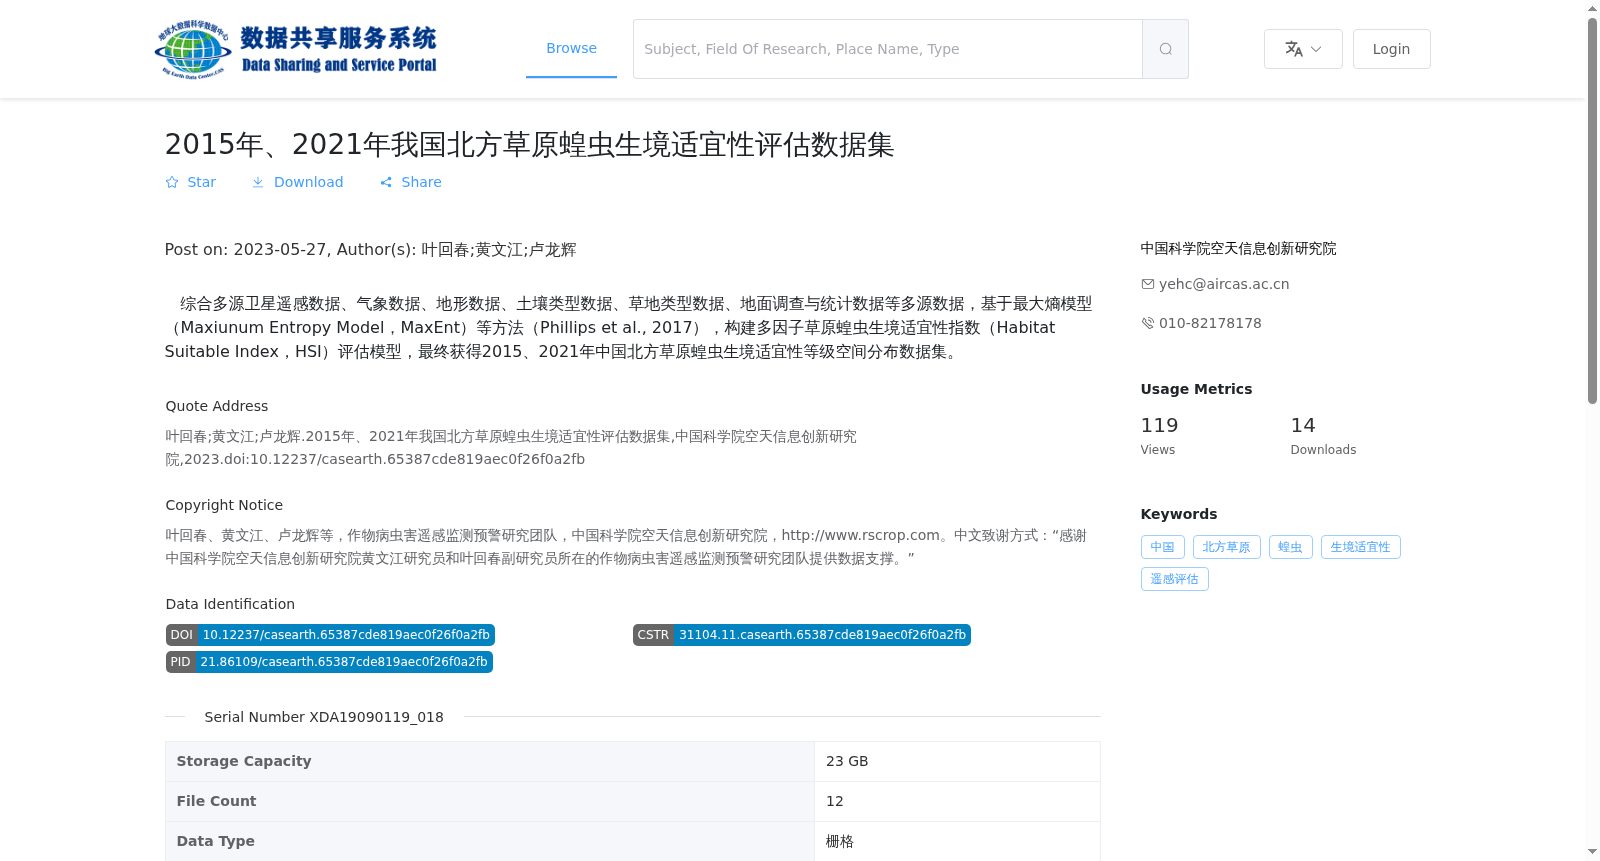Open the PID 21.86109 identifier badge
The height and width of the screenshot is (861, 1600).
coord(329,662)
